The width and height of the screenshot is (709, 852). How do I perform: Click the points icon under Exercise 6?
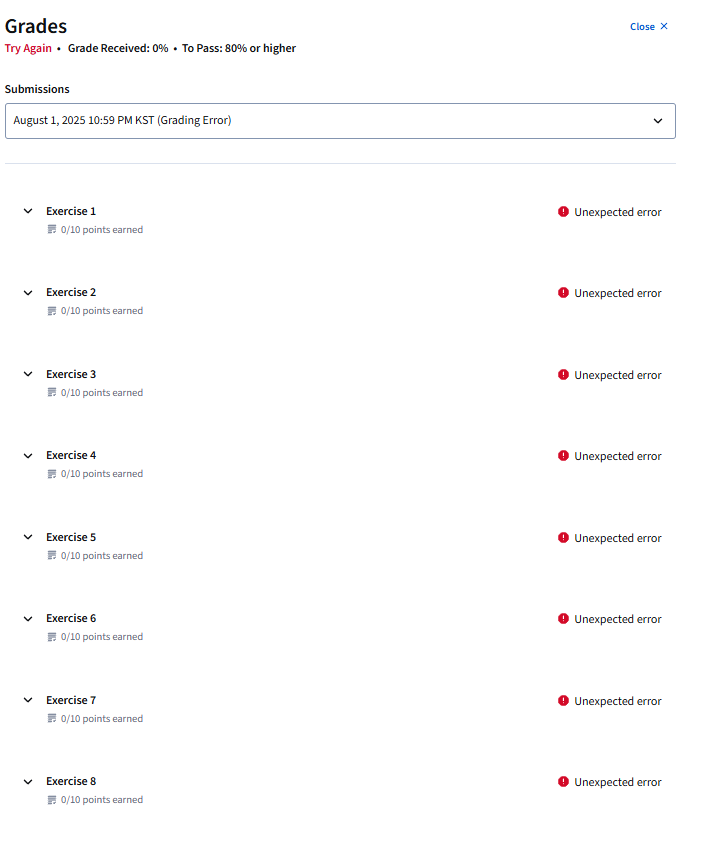[x=52, y=637]
